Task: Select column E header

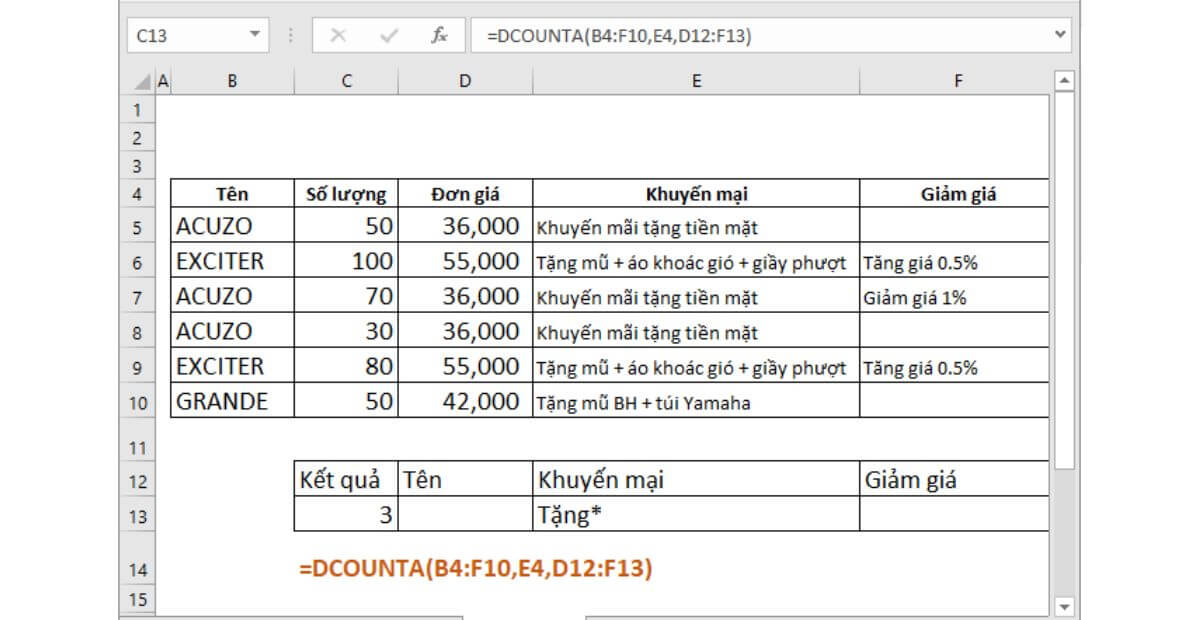Action: [x=696, y=82]
